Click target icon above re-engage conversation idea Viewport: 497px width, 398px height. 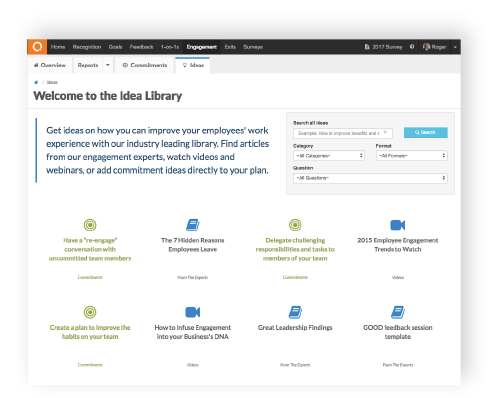pos(90,225)
